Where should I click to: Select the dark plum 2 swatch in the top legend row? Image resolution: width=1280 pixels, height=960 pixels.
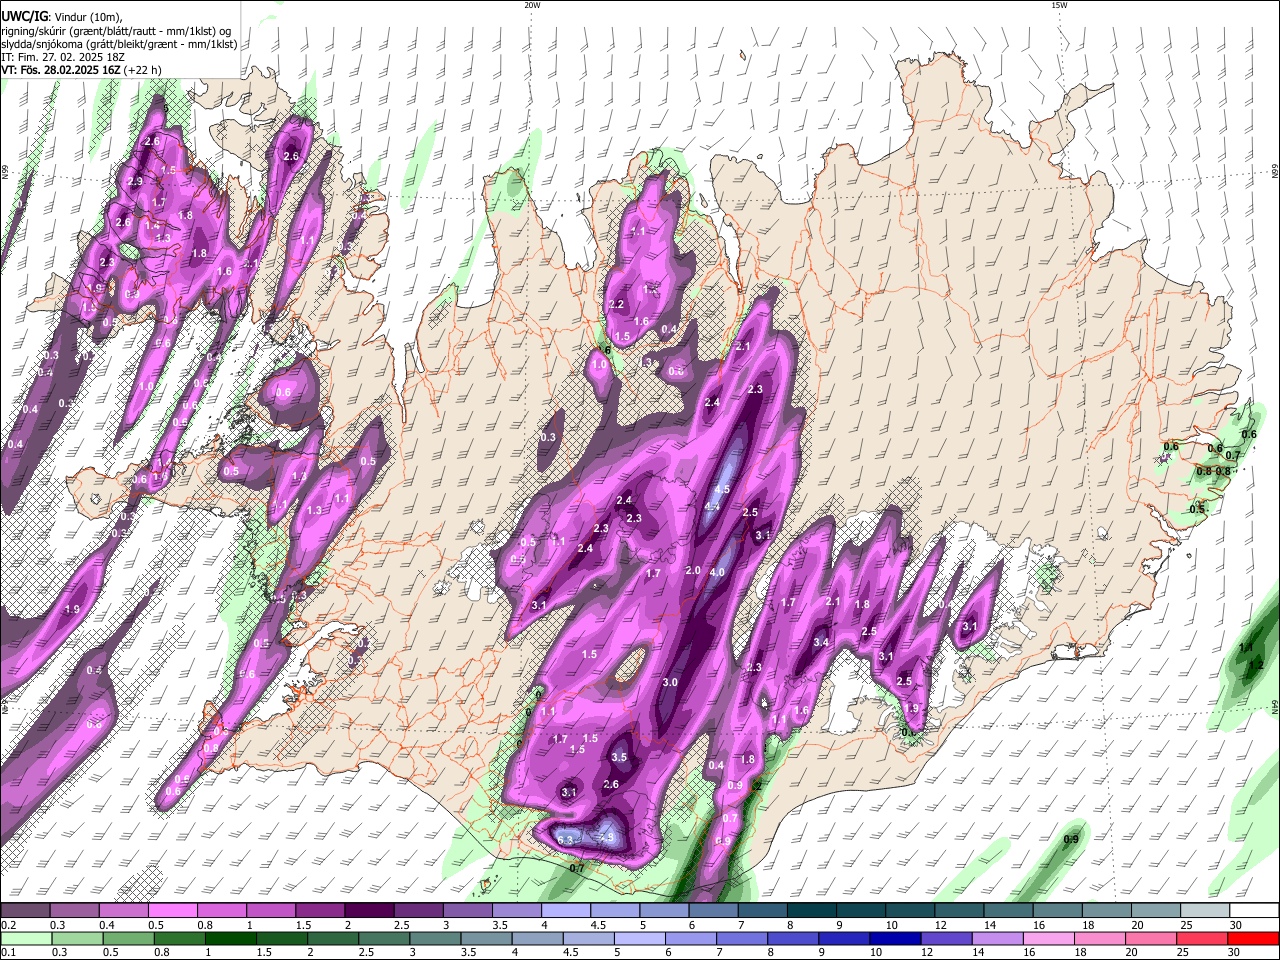click(x=369, y=911)
